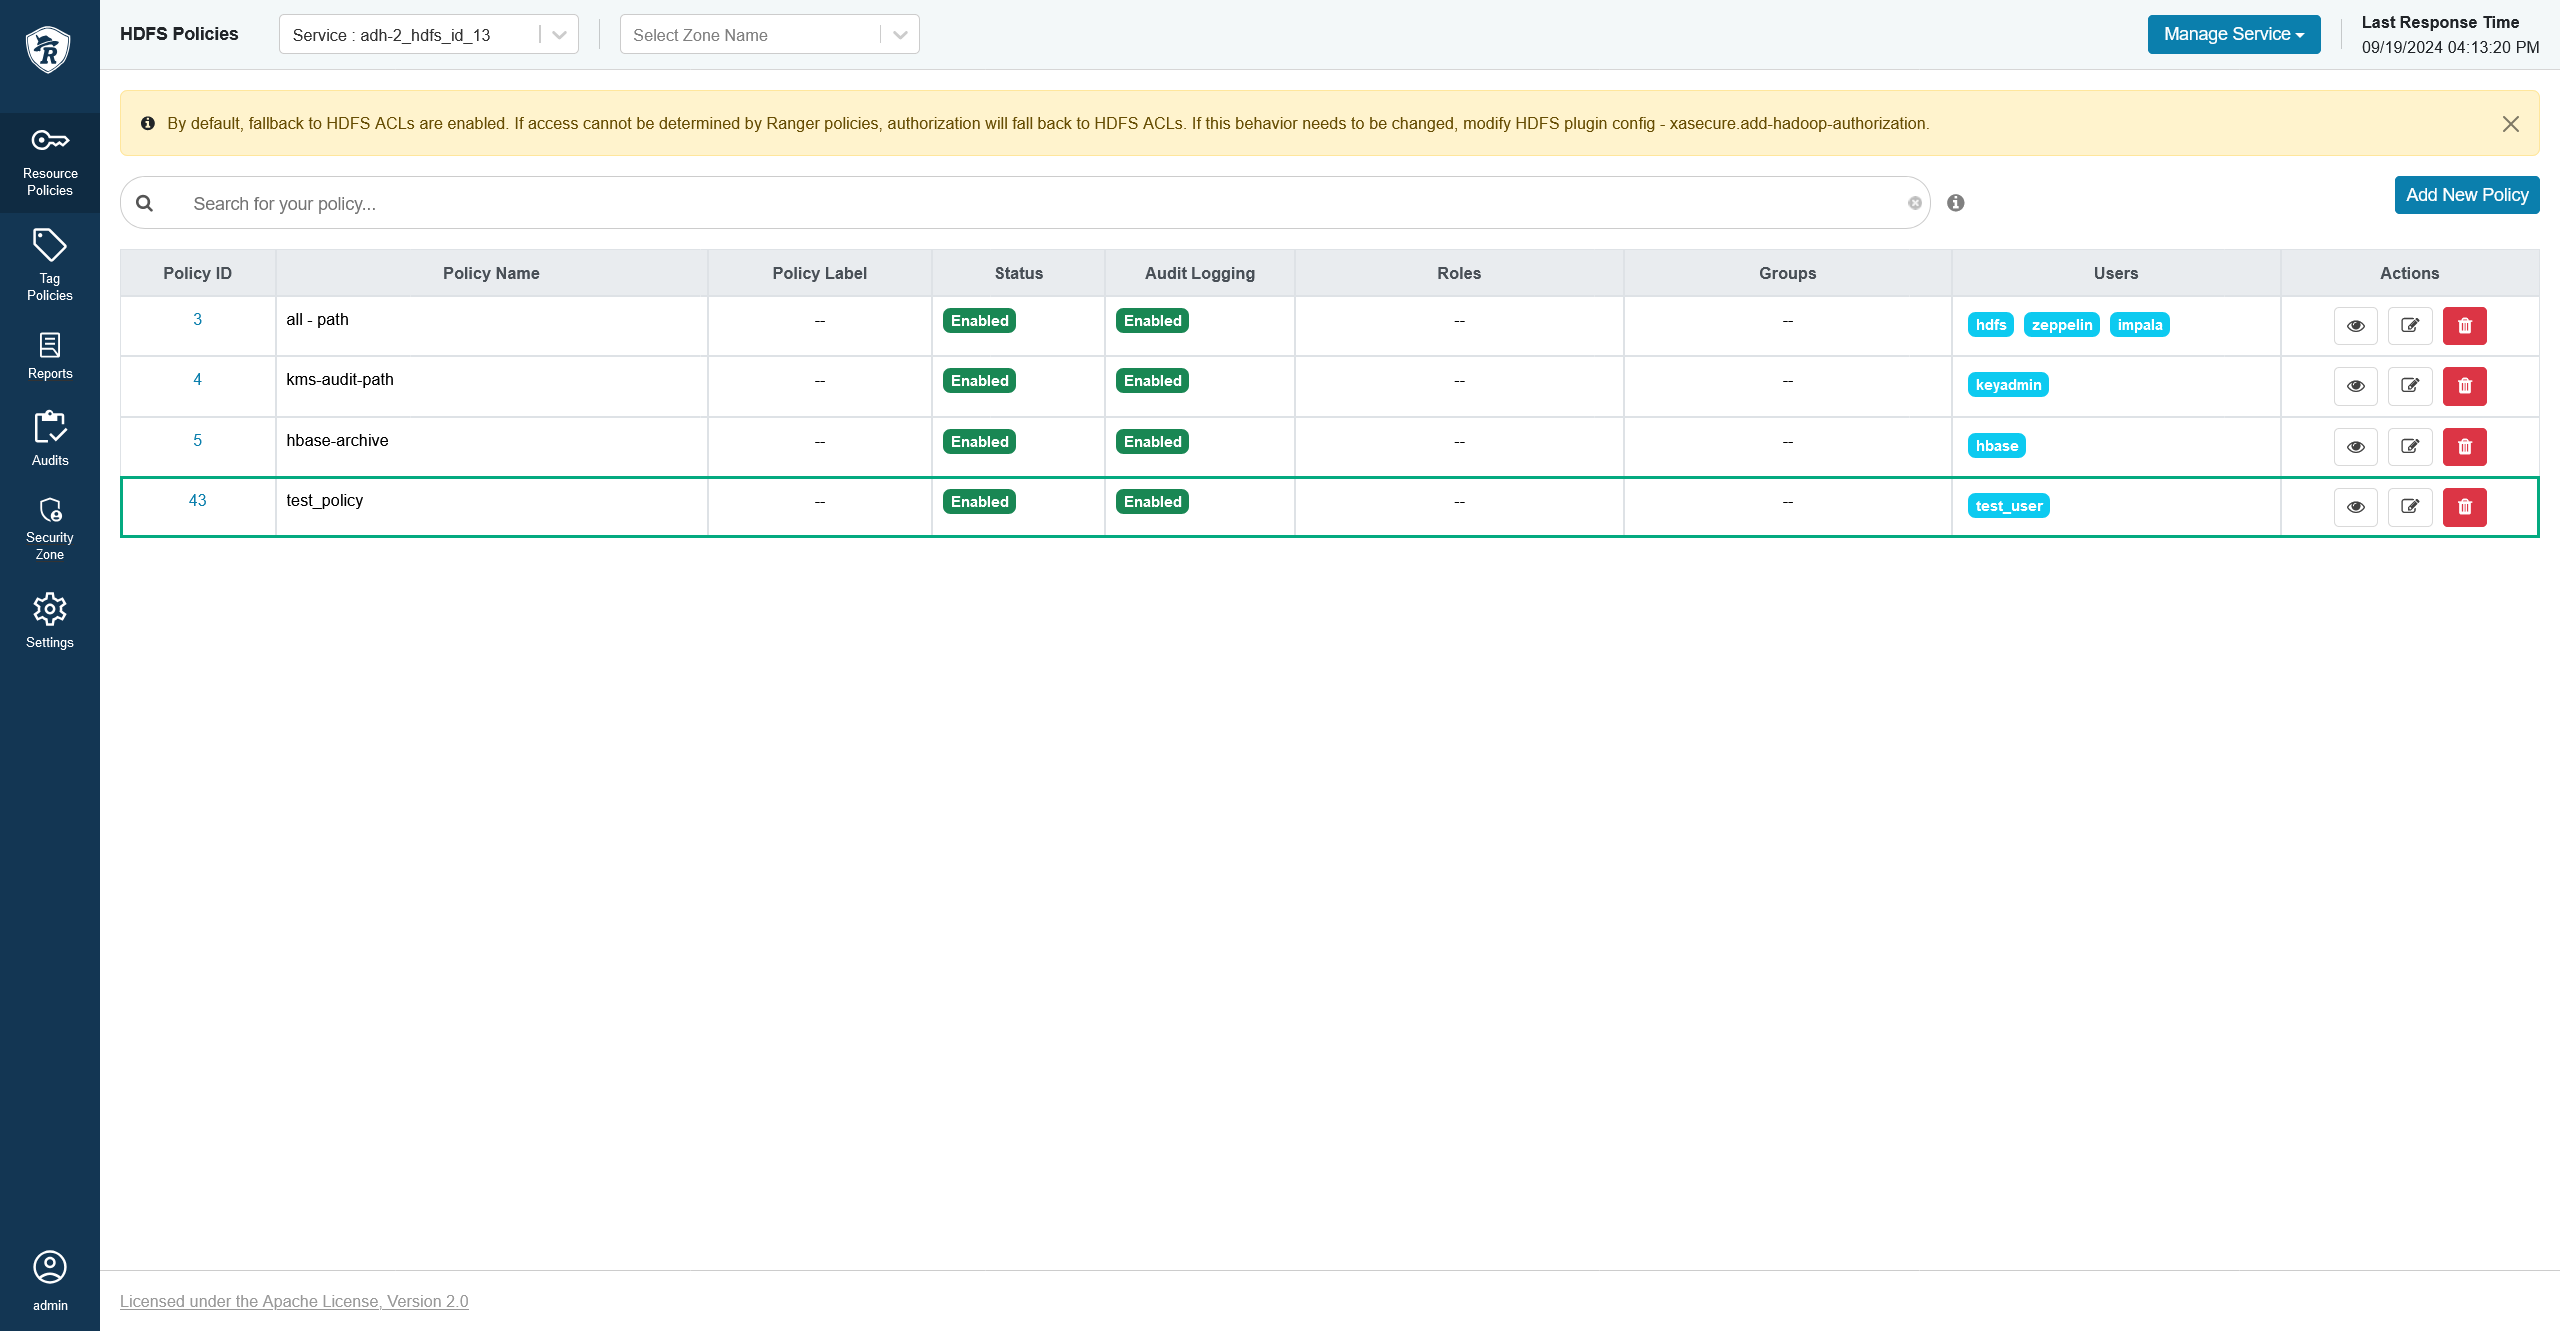2560x1331 pixels.
Task: Open Tag Policies in sidebar
Action: [50, 266]
